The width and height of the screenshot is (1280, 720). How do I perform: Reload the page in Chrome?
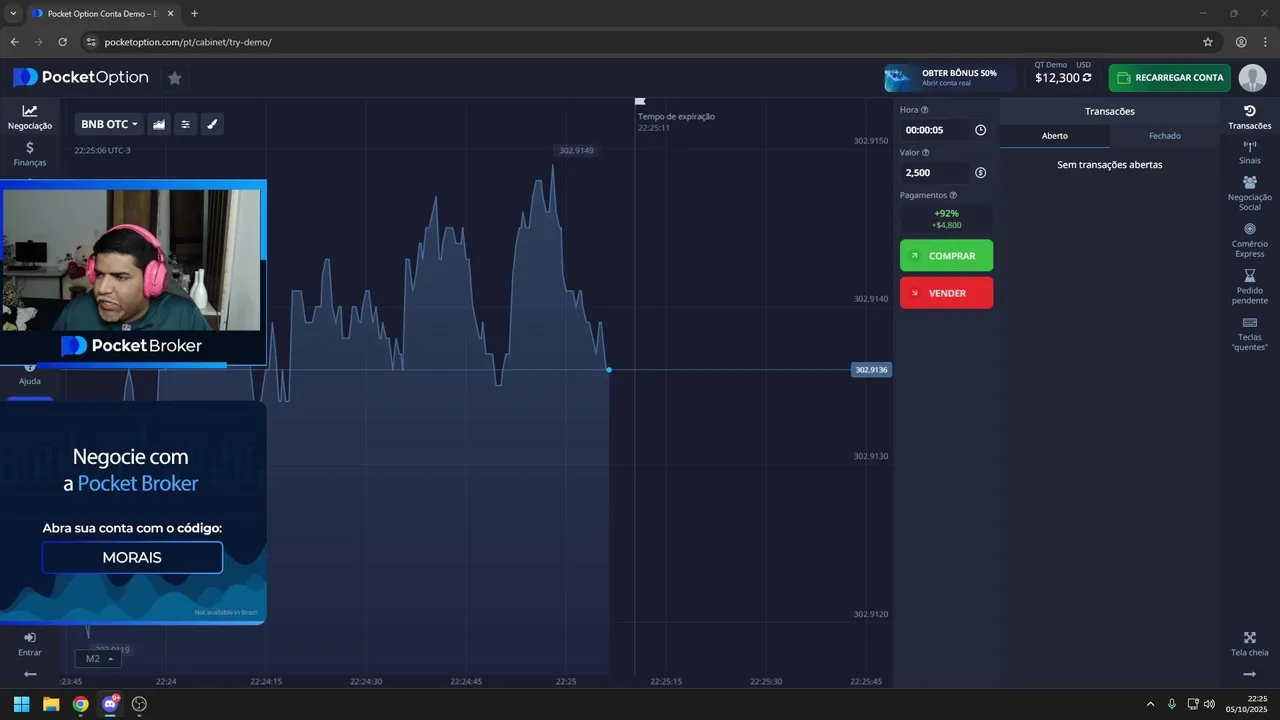pyautogui.click(x=62, y=42)
